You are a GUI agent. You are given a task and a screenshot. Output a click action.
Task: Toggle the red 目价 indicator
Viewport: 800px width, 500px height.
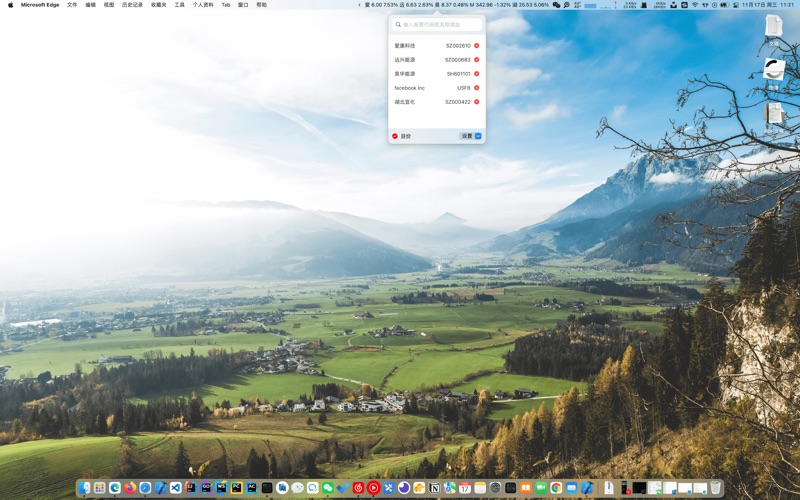(x=395, y=136)
